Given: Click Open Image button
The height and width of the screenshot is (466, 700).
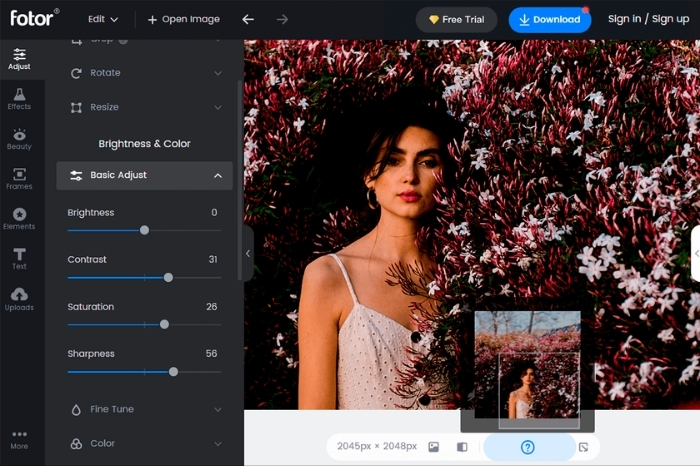Looking at the screenshot, I should coord(183,19).
